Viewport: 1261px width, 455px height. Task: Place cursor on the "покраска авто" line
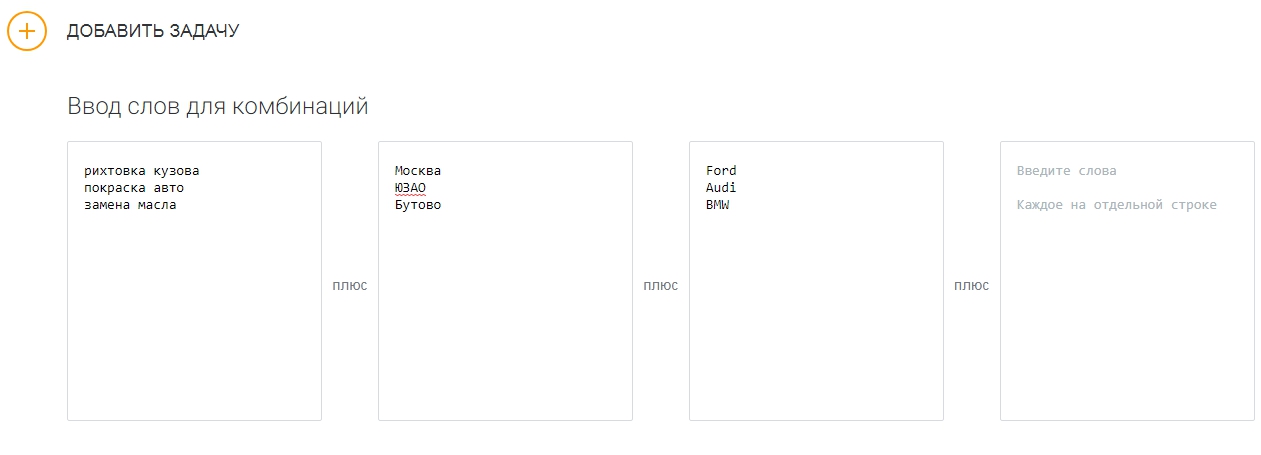pos(134,188)
